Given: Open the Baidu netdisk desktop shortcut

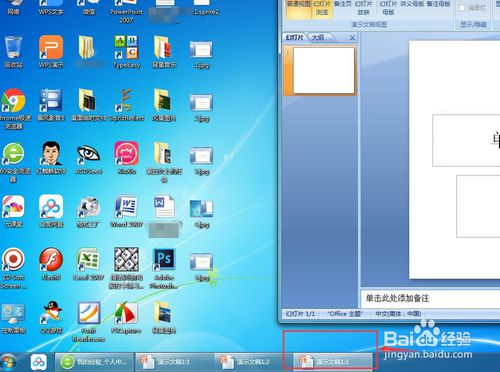Looking at the screenshot, I should [51, 211].
